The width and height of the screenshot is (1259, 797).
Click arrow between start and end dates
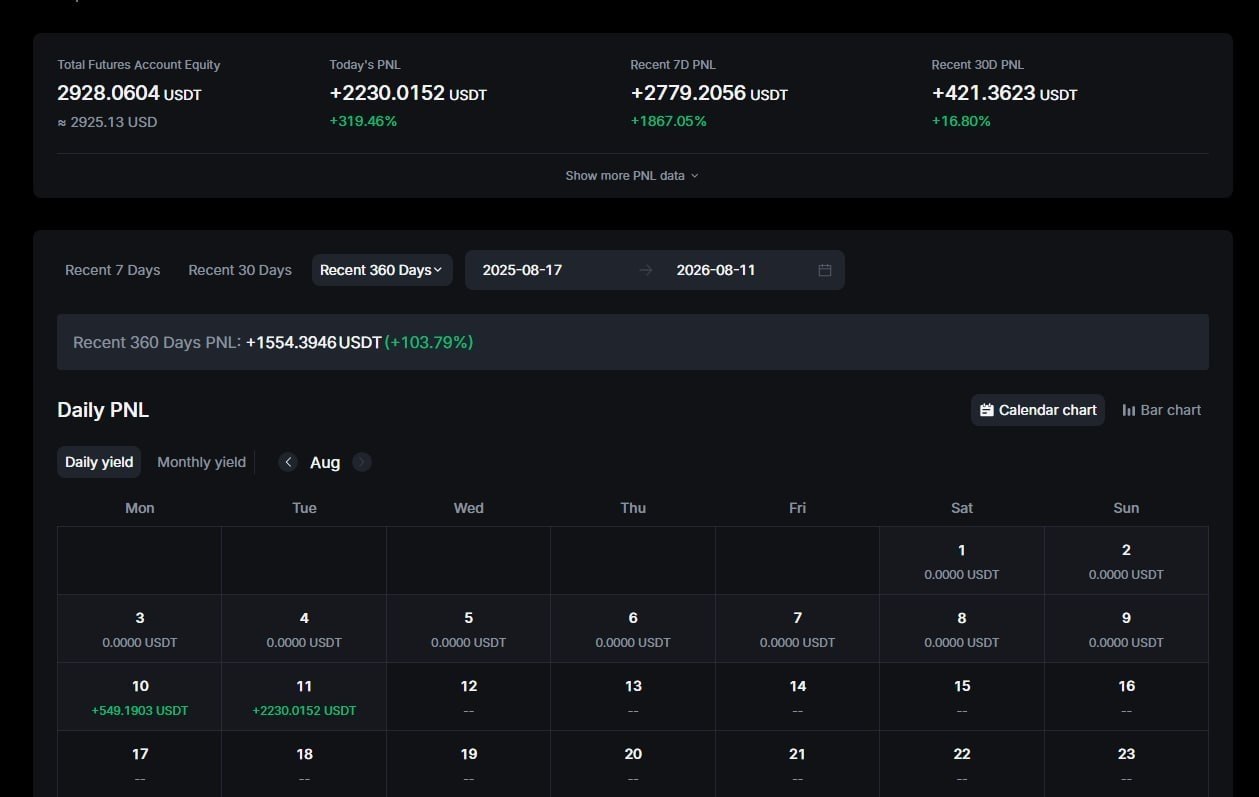click(646, 270)
